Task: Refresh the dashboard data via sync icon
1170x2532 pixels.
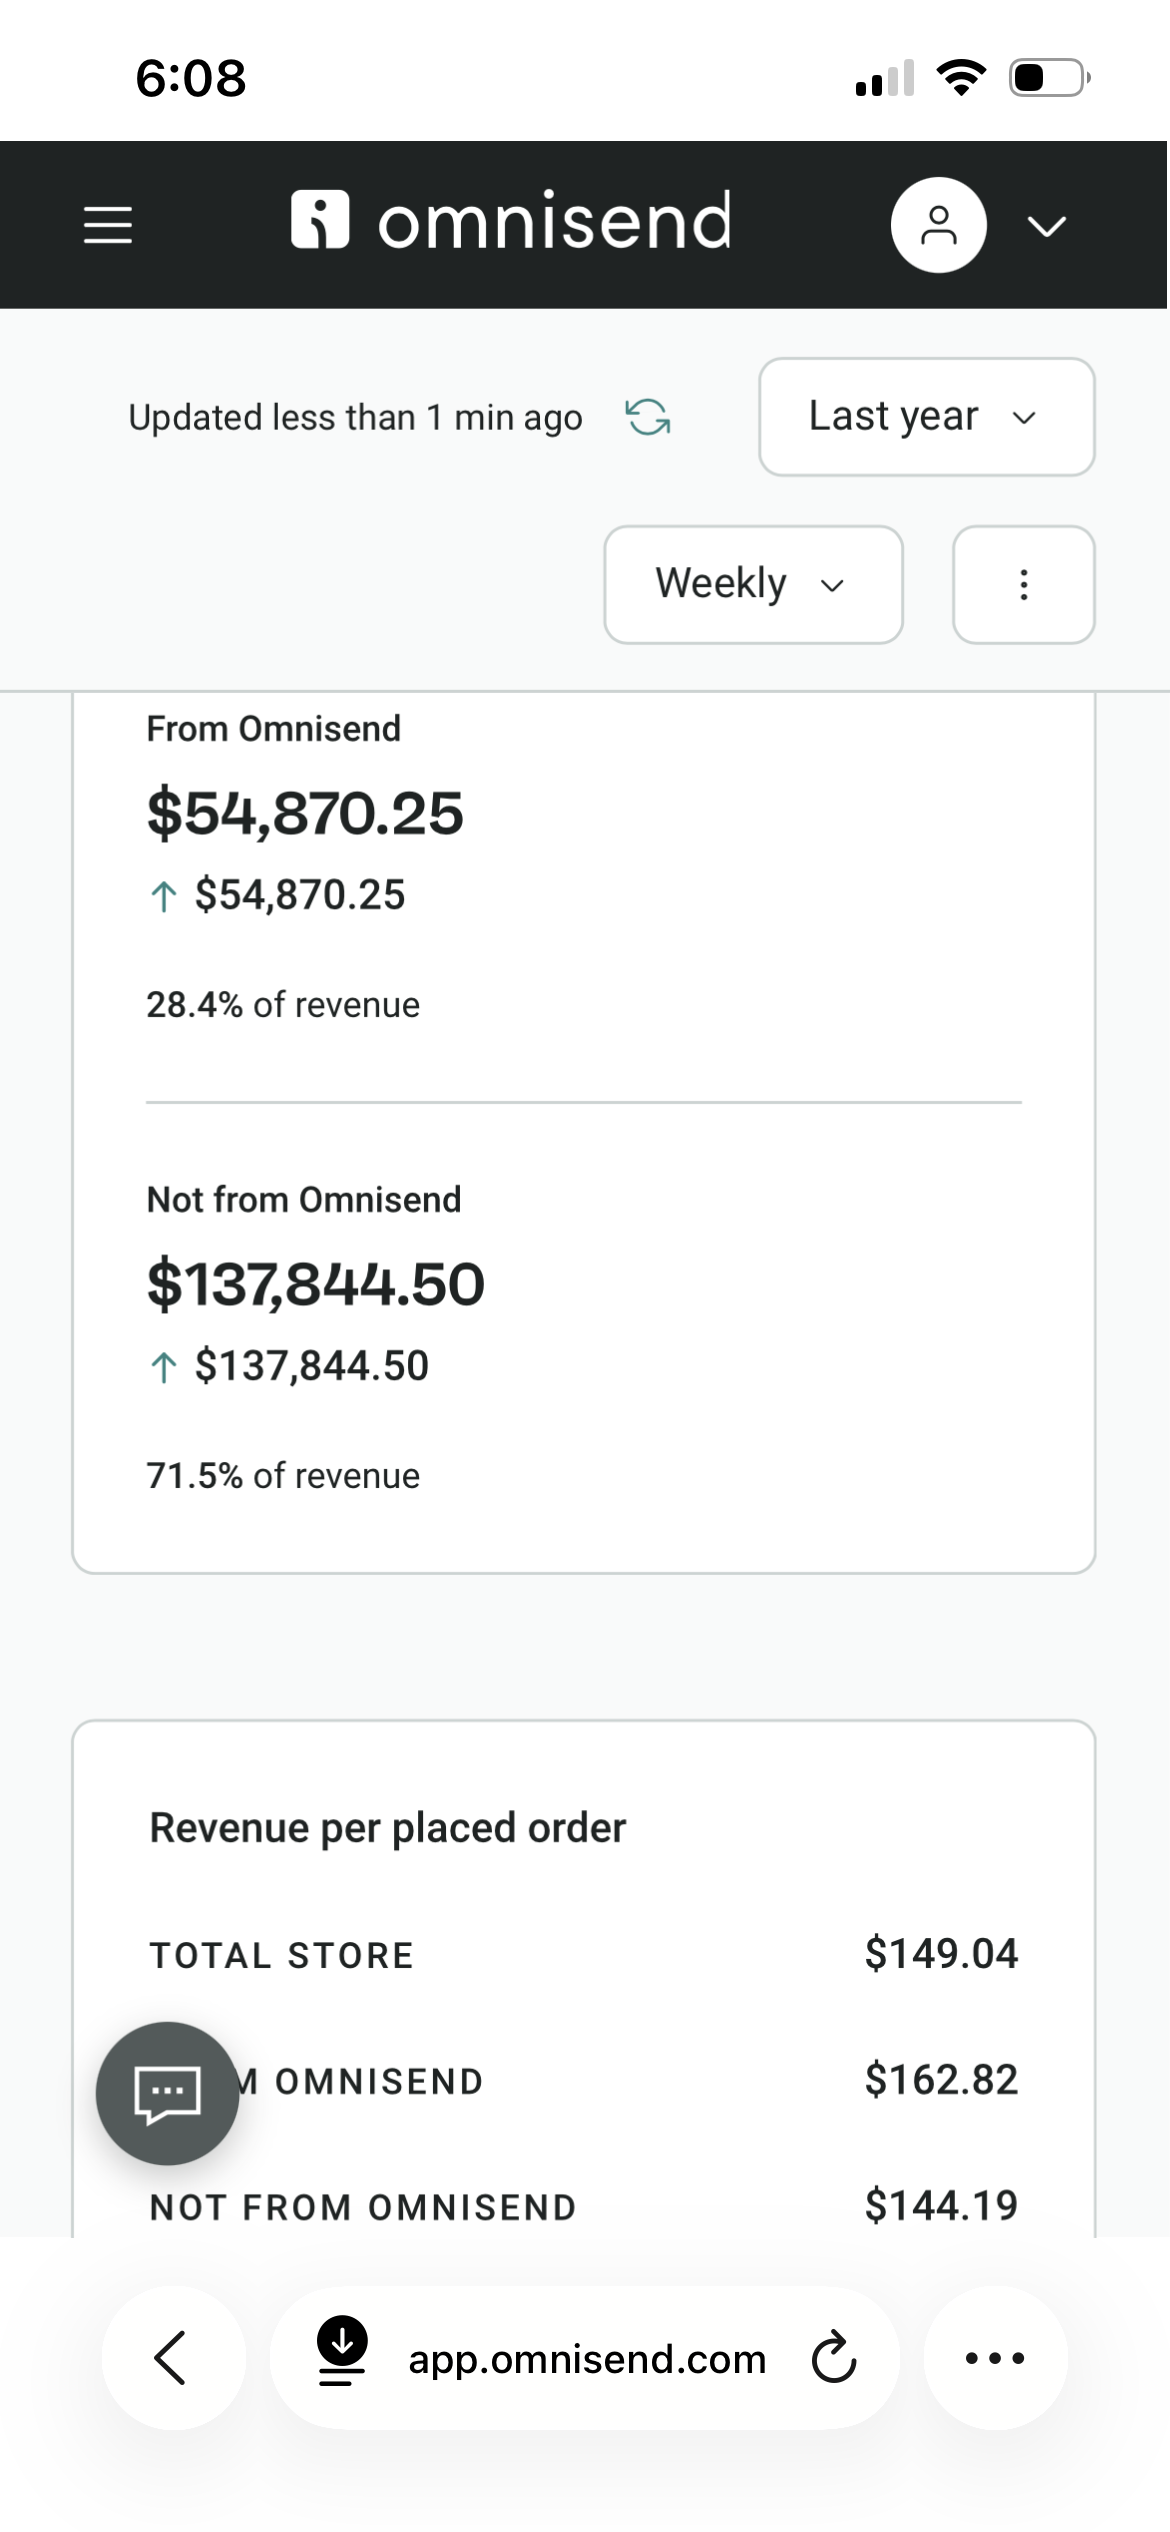Action: click(x=648, y=417)
